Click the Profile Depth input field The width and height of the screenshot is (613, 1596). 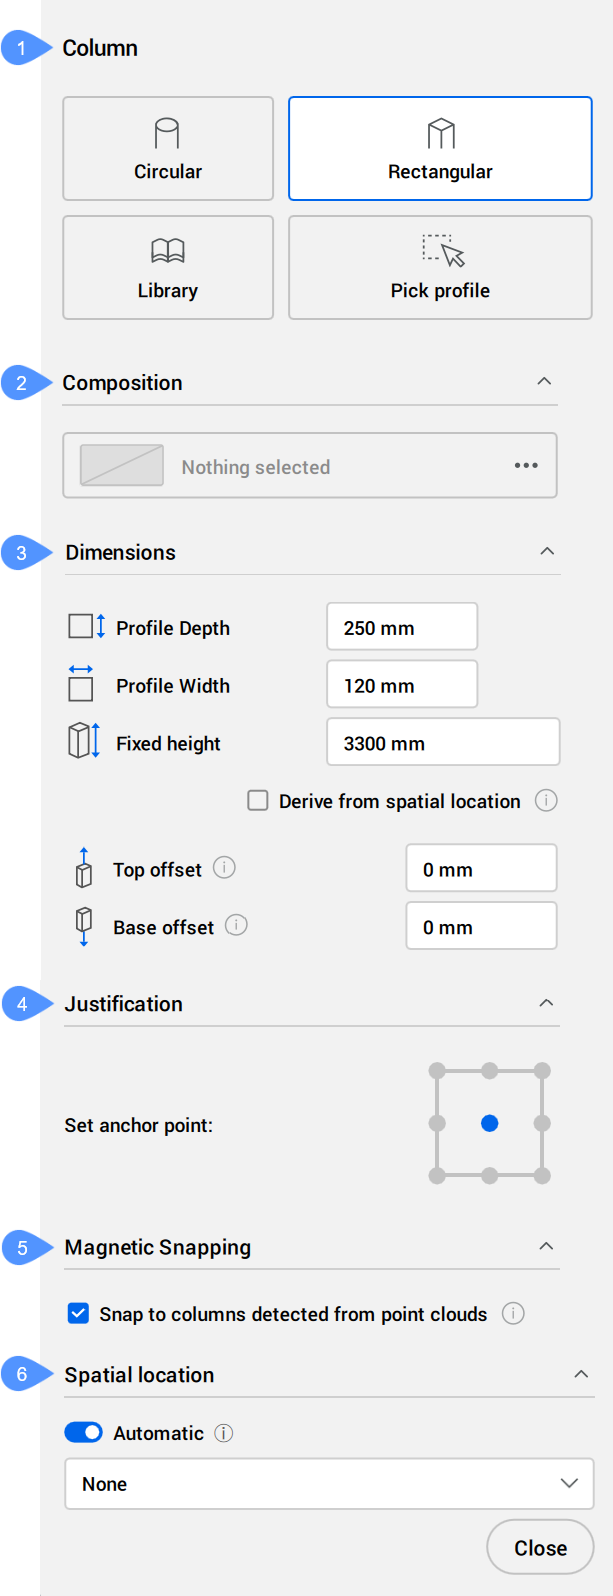(x=402, y=628)
